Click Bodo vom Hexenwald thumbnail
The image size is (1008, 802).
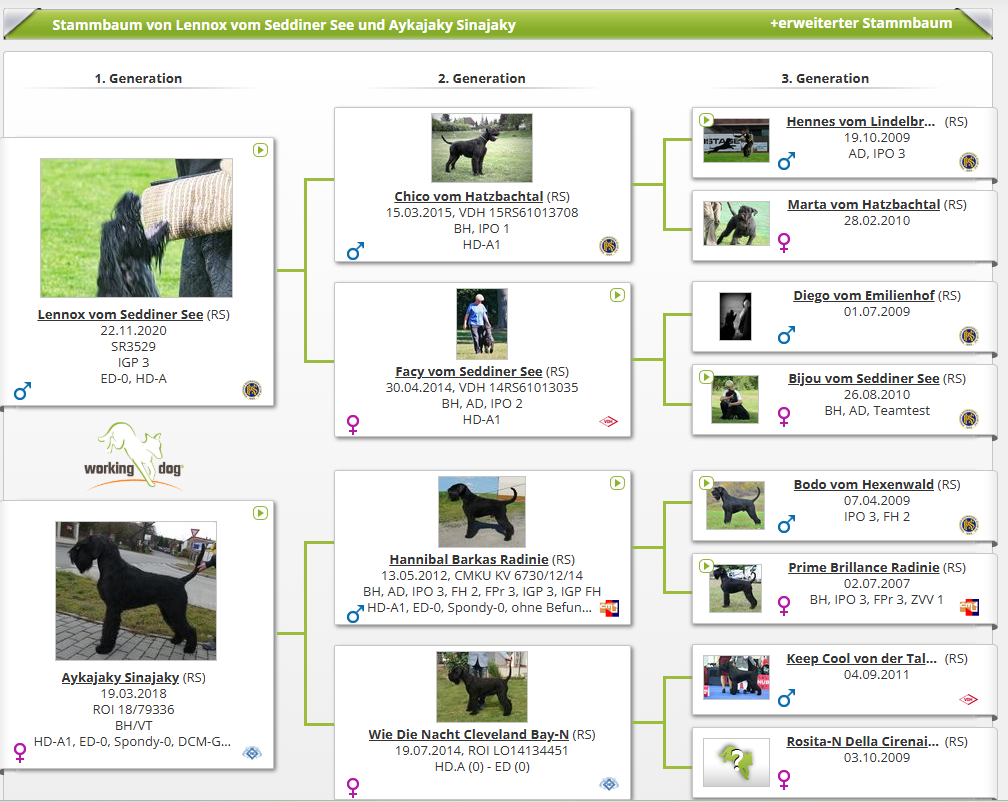pyautogui.click(x=735, y=505)
